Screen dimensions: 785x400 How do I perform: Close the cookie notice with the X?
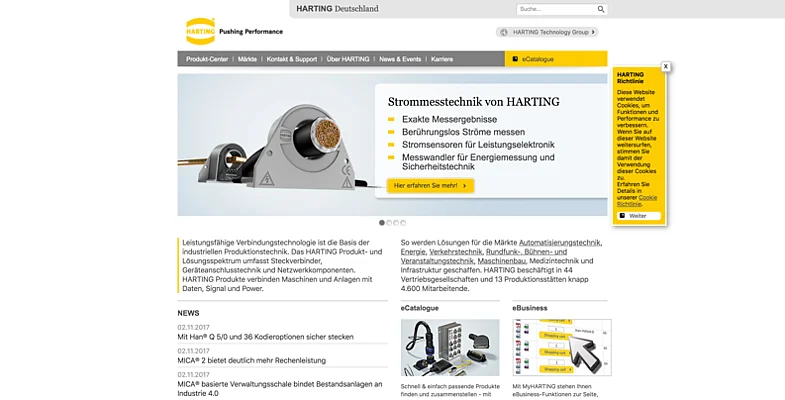(665, 66)
